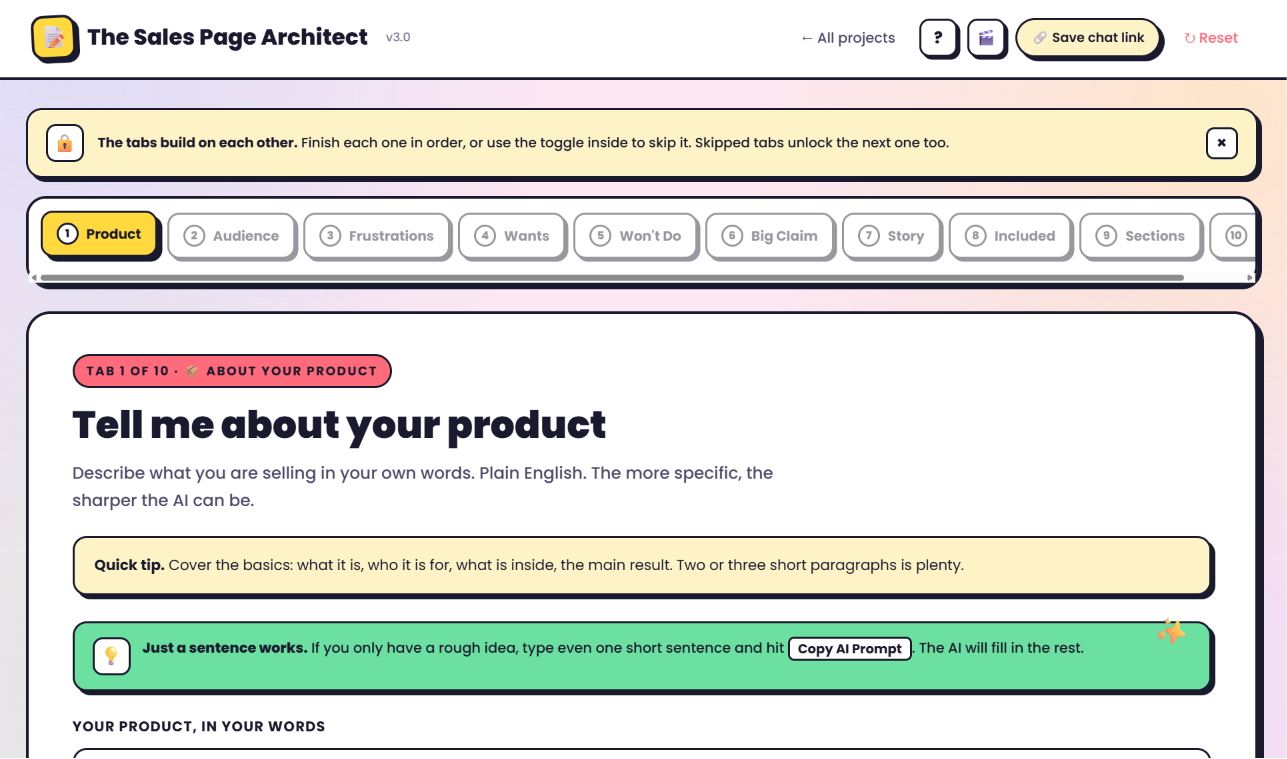Open the Frustrations tab
This screenshot has height=759, width=1287.
[x=376, y=236]
